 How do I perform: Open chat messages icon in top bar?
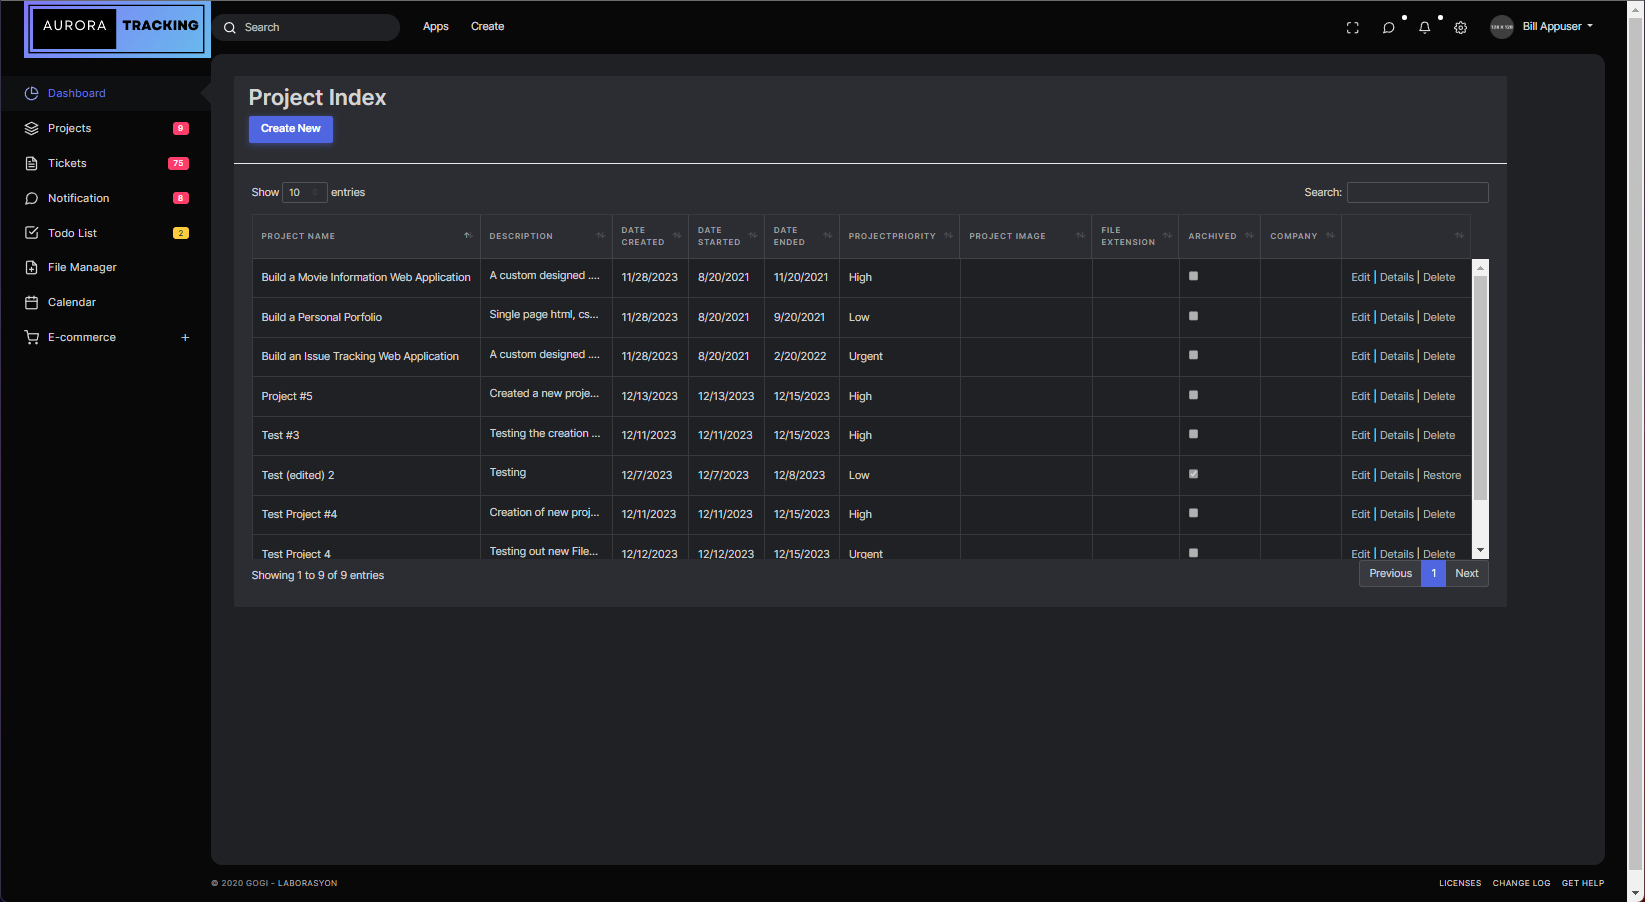click(x=1388, y=28)
